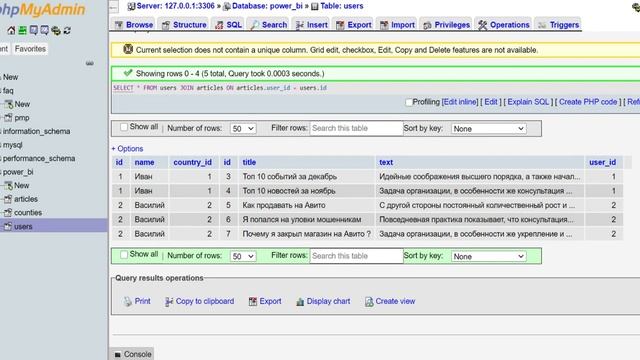Select the Favorites tab in sidebar

tap(30, 49)
